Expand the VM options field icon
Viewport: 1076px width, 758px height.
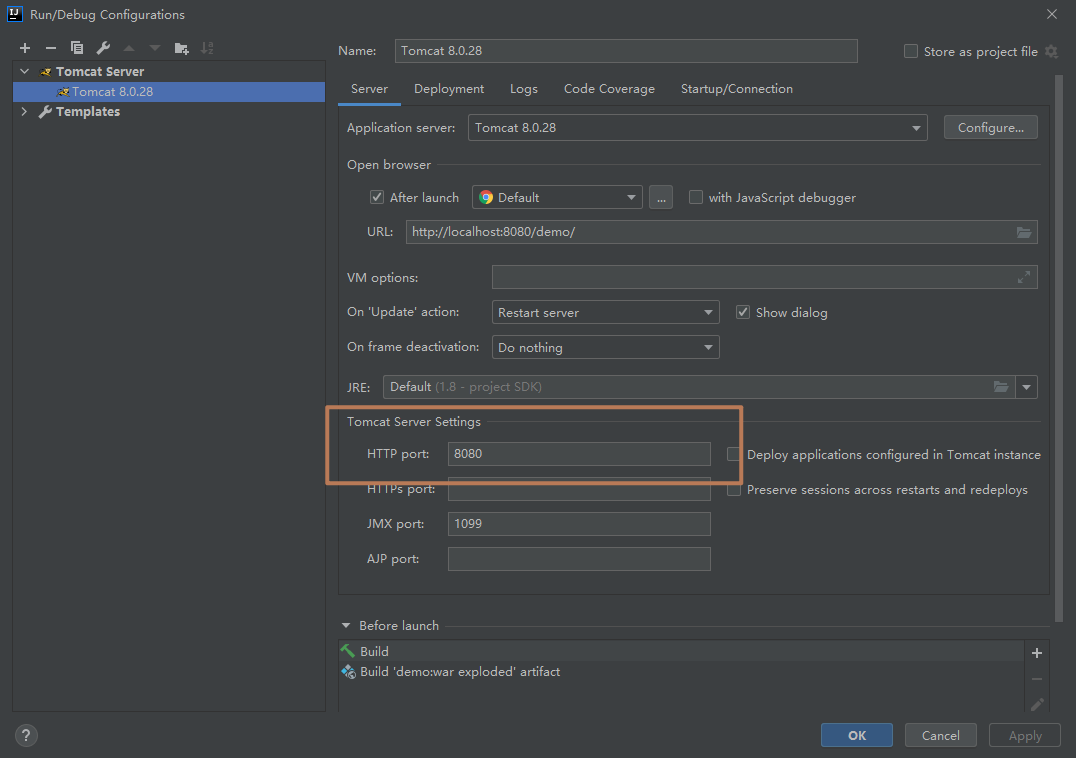coord(1023,277)
